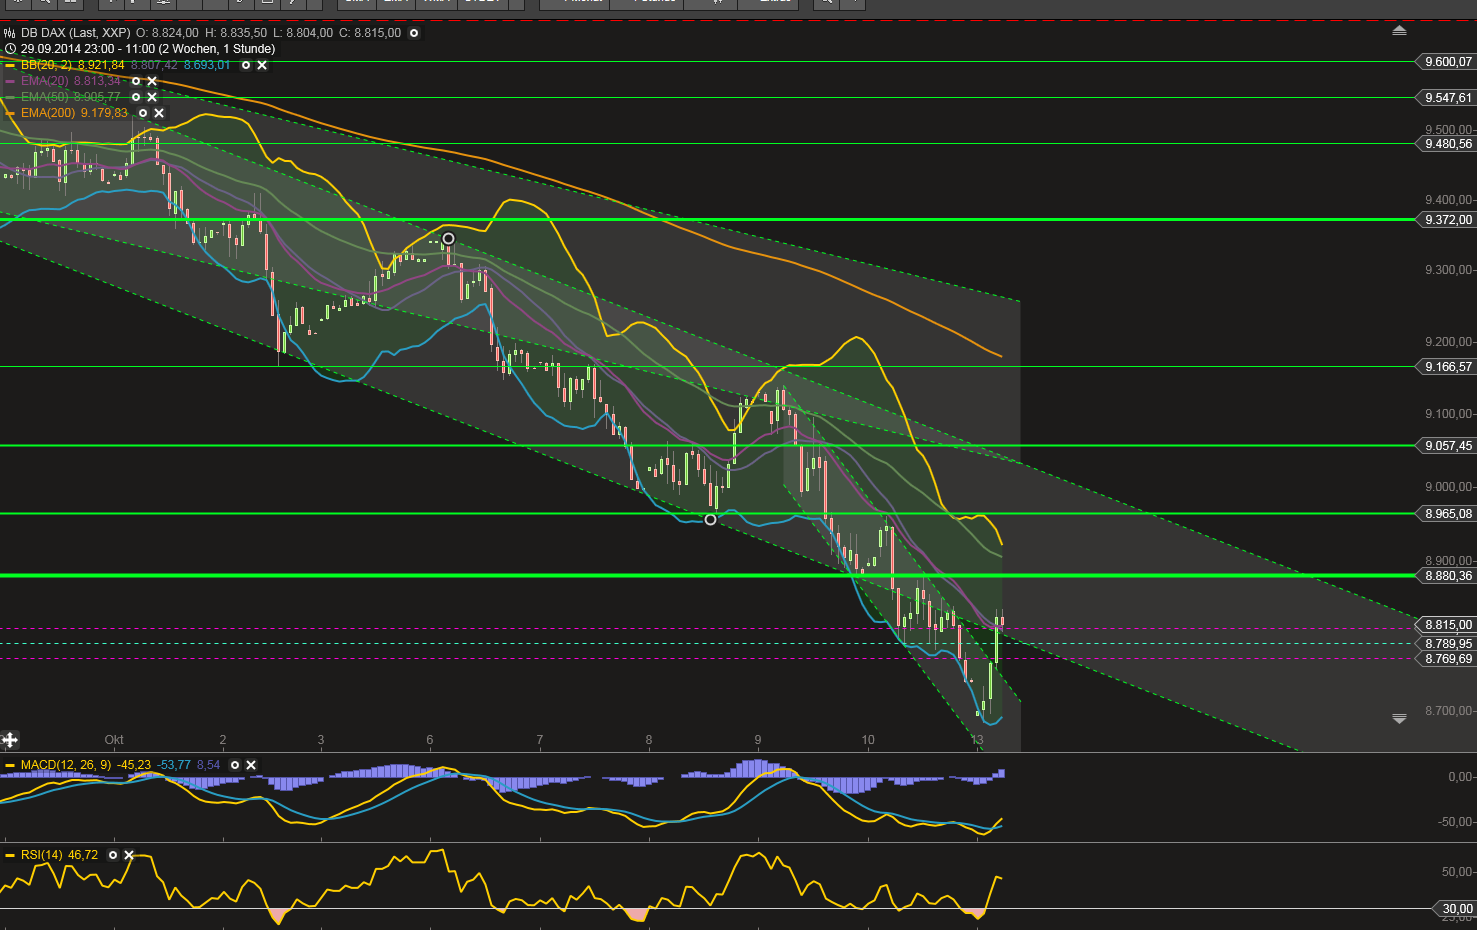Image resolution: width=1477 pixels, height=930 pixels.
Task: Select the 8.880,36 price level label
Action: click(x=1446, y=576)
